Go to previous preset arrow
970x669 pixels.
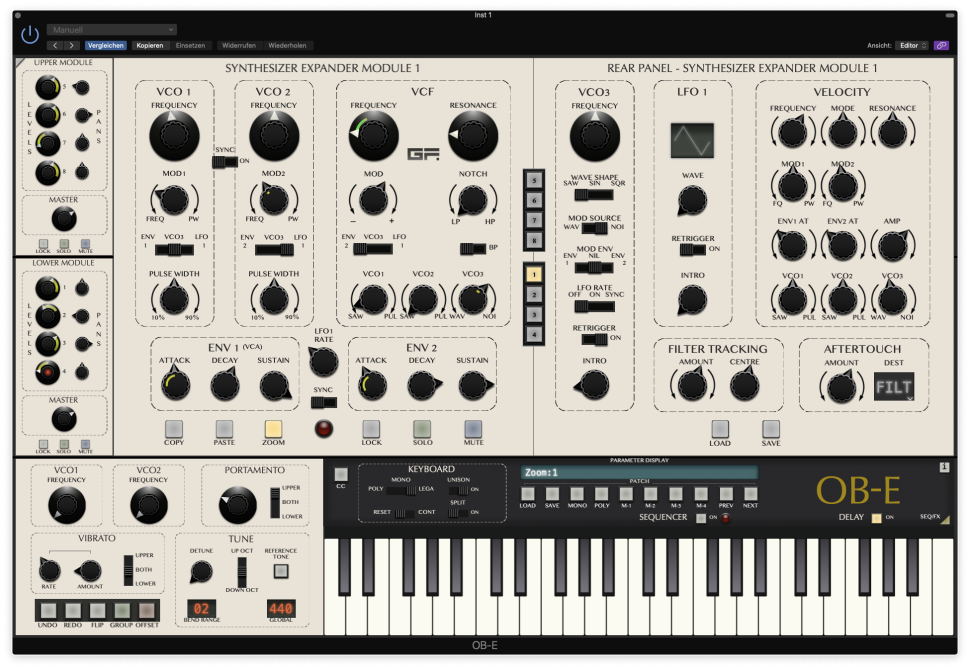tap(55, 45)
